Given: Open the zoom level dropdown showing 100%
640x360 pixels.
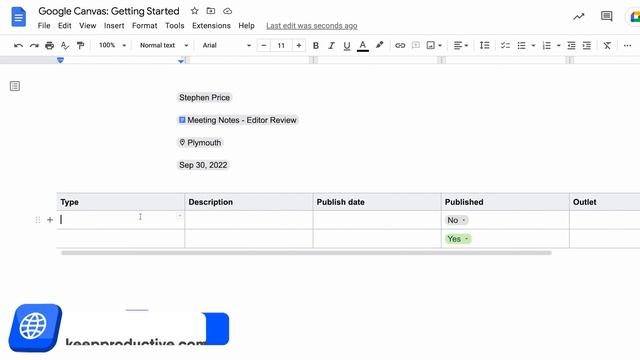Looking at the screenshot, I should click(x=112, y=45).
